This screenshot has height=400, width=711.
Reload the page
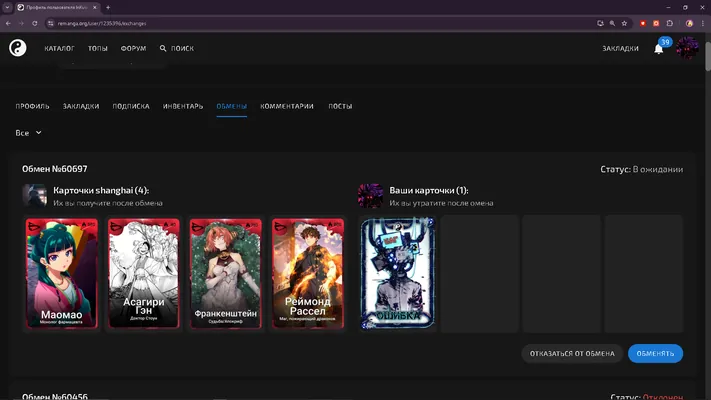[34, 23]
